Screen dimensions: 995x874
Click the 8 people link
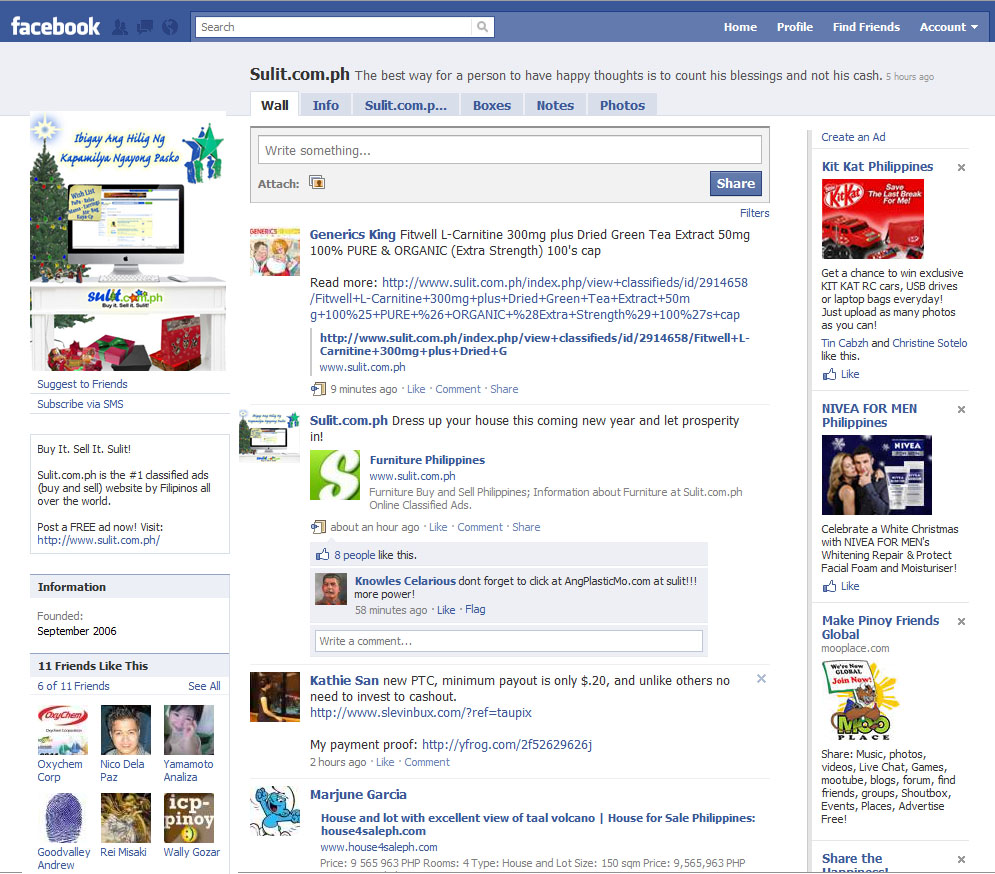pyautogui.click(x=355, y=555)
